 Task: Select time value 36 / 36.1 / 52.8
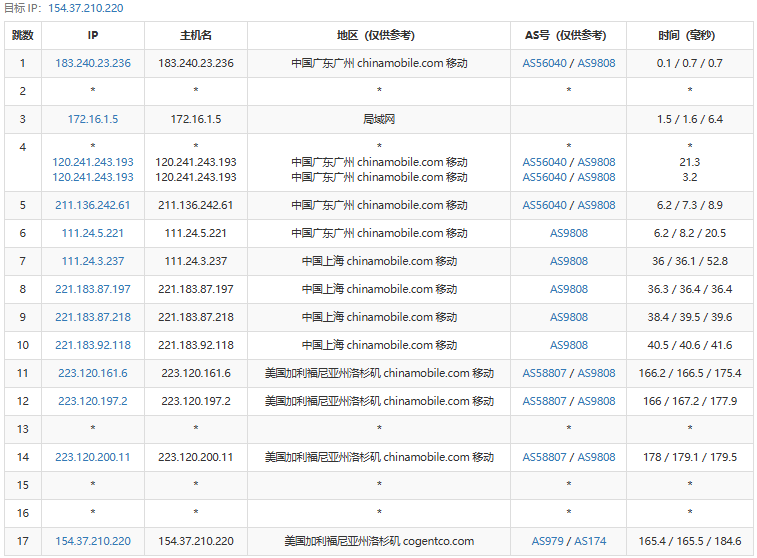[x=689, y=261]
